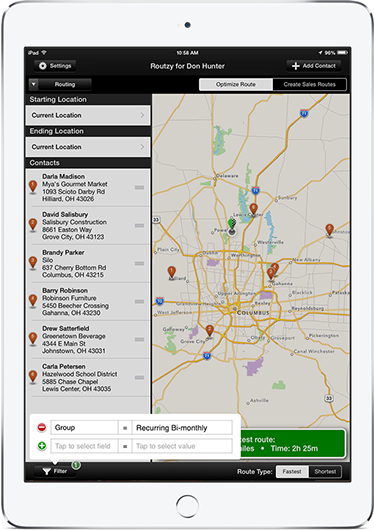
Task: Add a filter row with the green plus
Action: 42,446
